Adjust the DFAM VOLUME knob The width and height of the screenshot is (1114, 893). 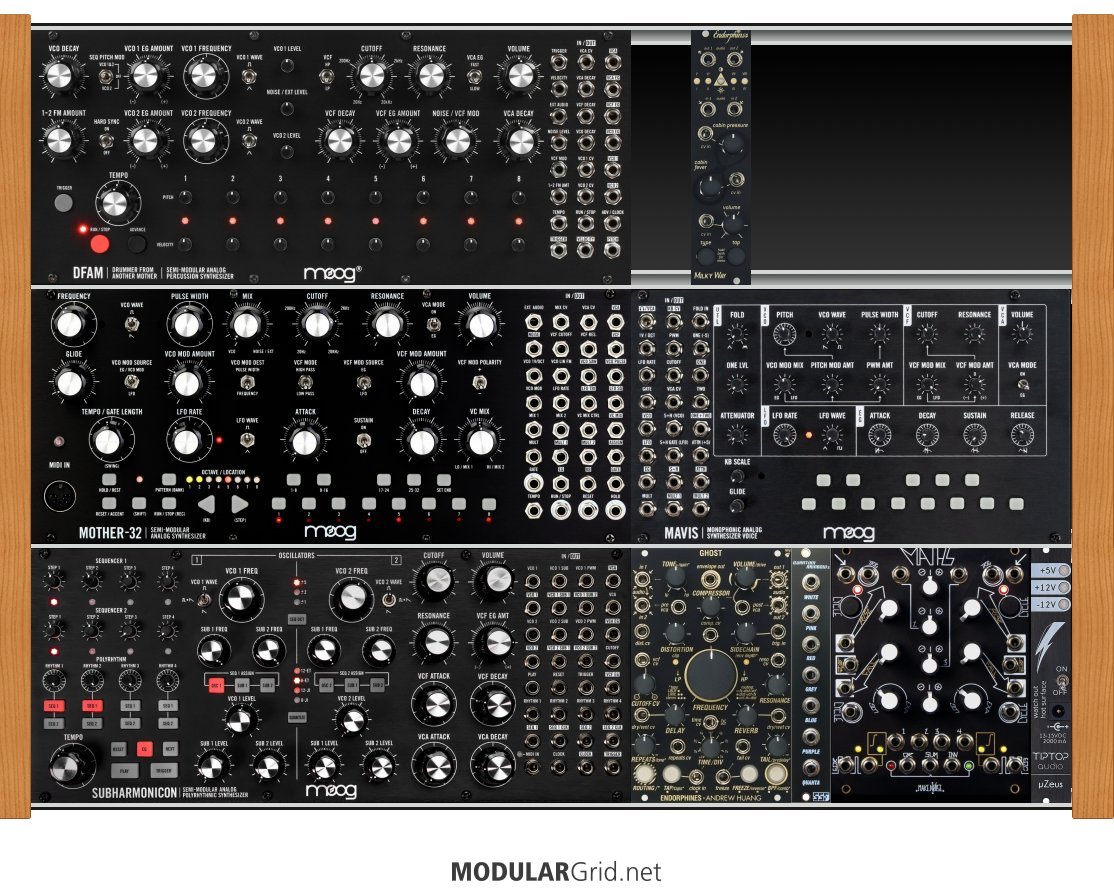coord(521,76)
